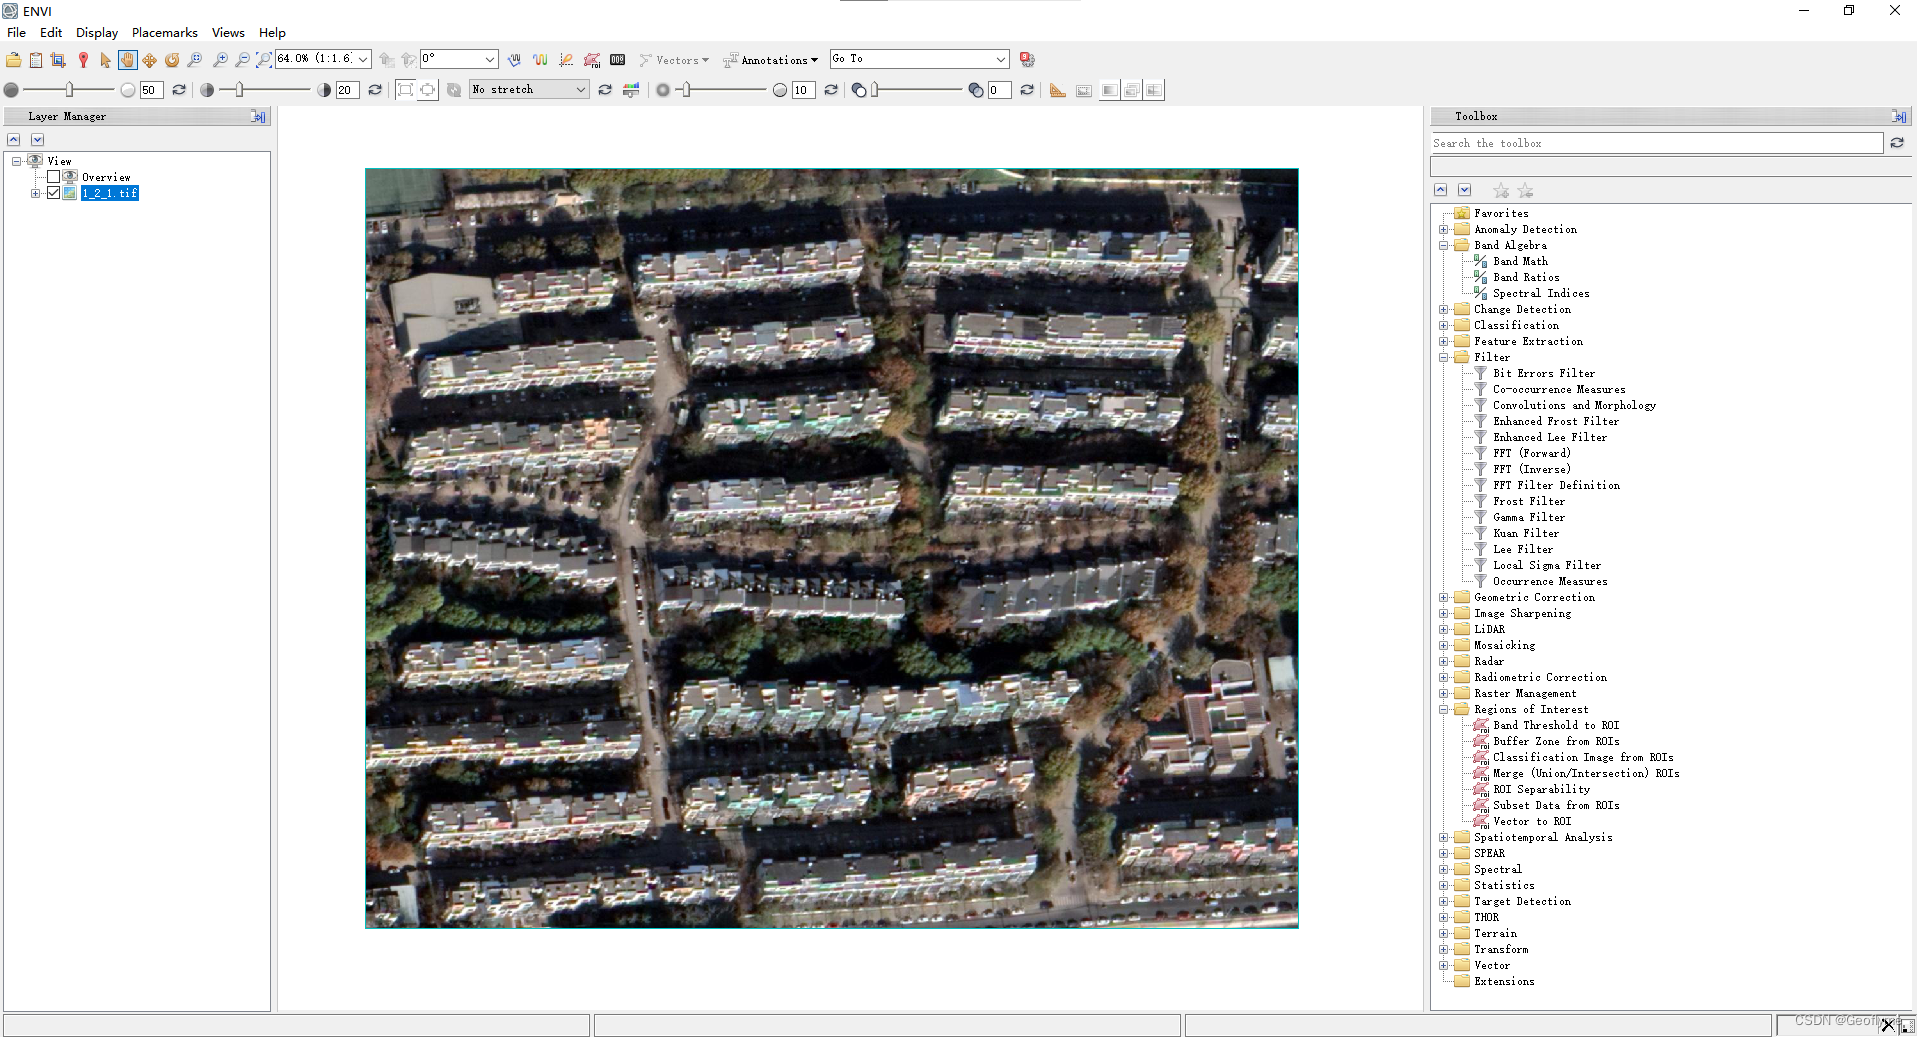Click the Swipe view icon
The height and width of the screenshot is (1037, 1917).
[1154, 90]
